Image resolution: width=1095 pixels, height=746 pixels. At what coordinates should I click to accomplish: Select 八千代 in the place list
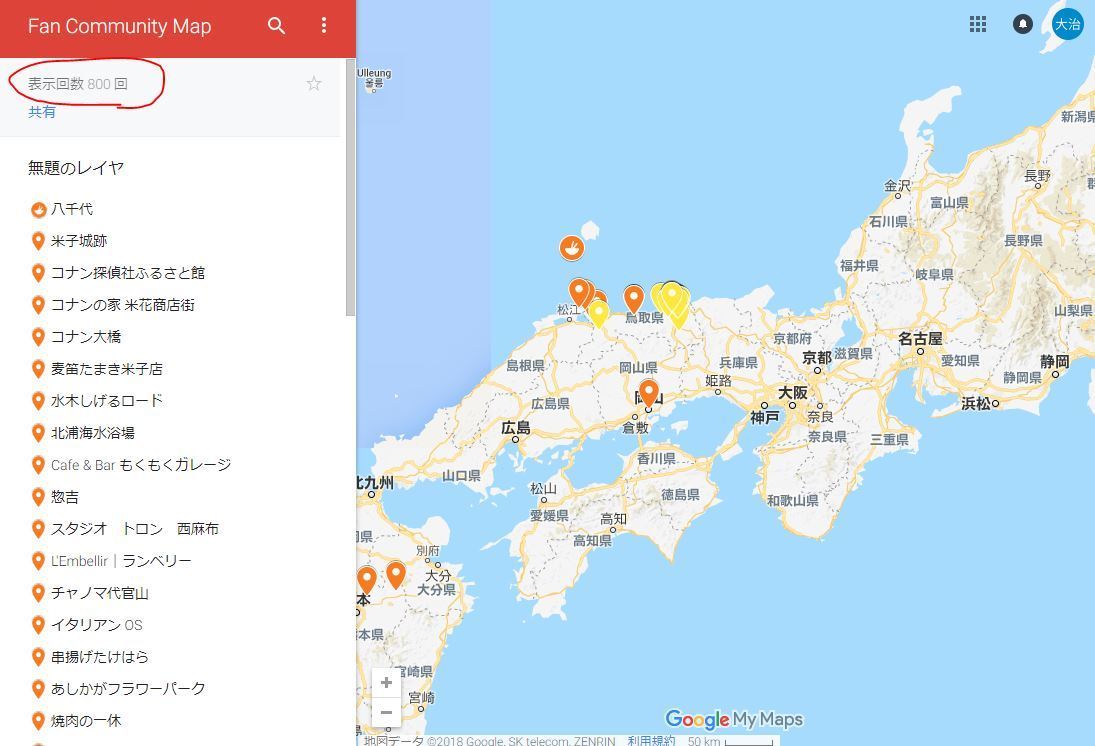pyautogui.click(x=72, y=209)
